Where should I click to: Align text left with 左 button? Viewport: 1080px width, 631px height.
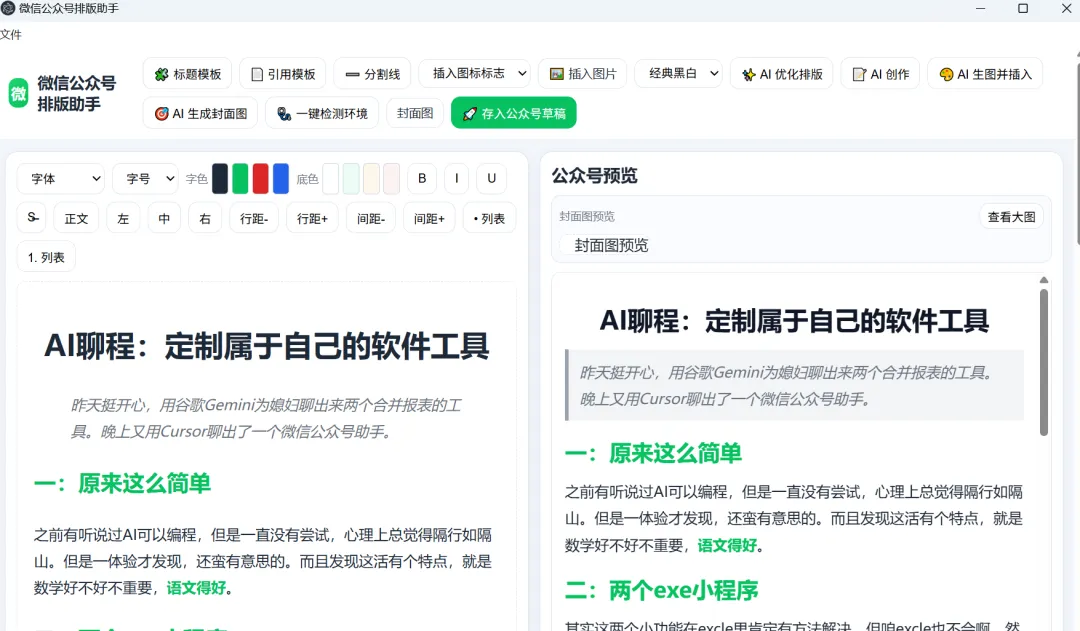click(123, 218)
